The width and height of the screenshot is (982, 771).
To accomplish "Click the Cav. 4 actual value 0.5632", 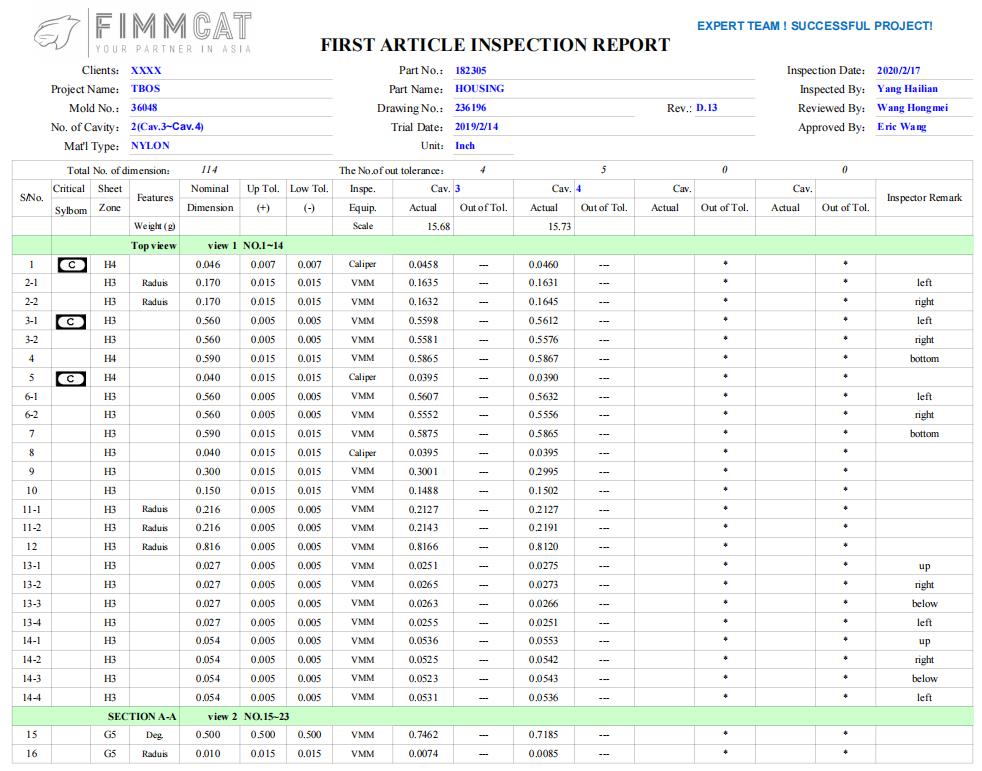I will coord(543,396).
